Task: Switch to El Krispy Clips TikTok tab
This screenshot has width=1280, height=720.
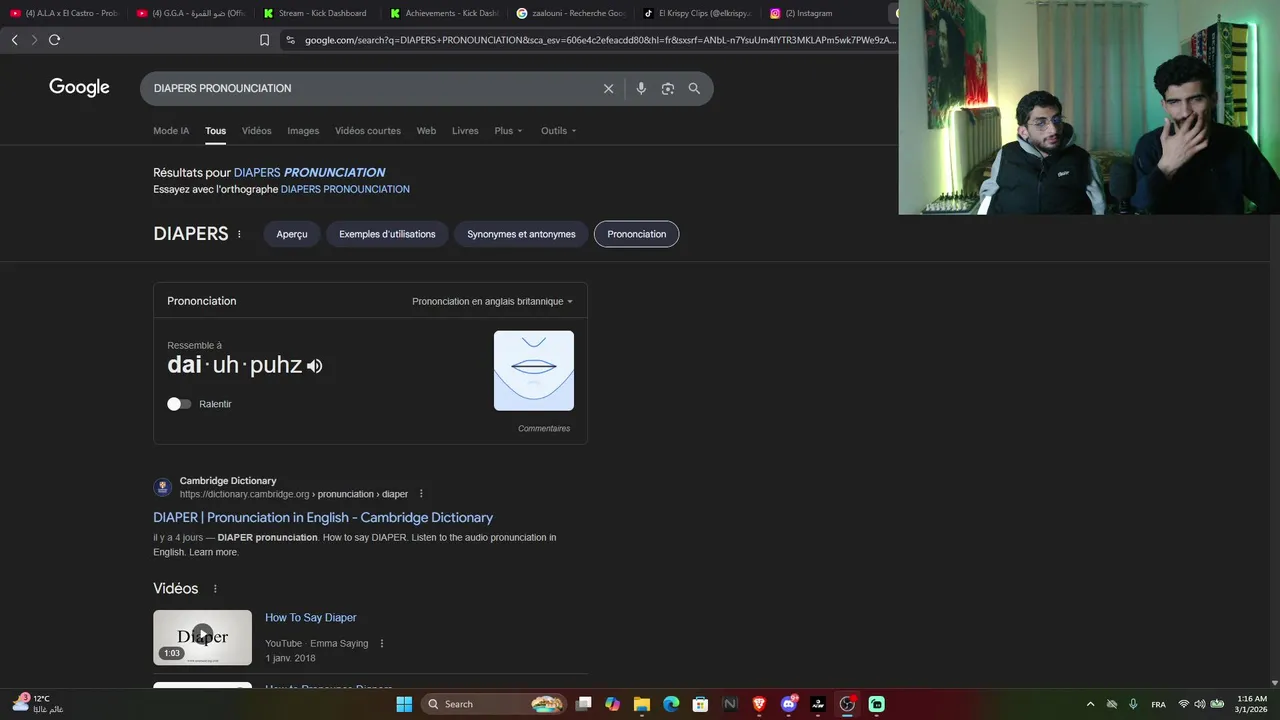Action: coord(697,13)
